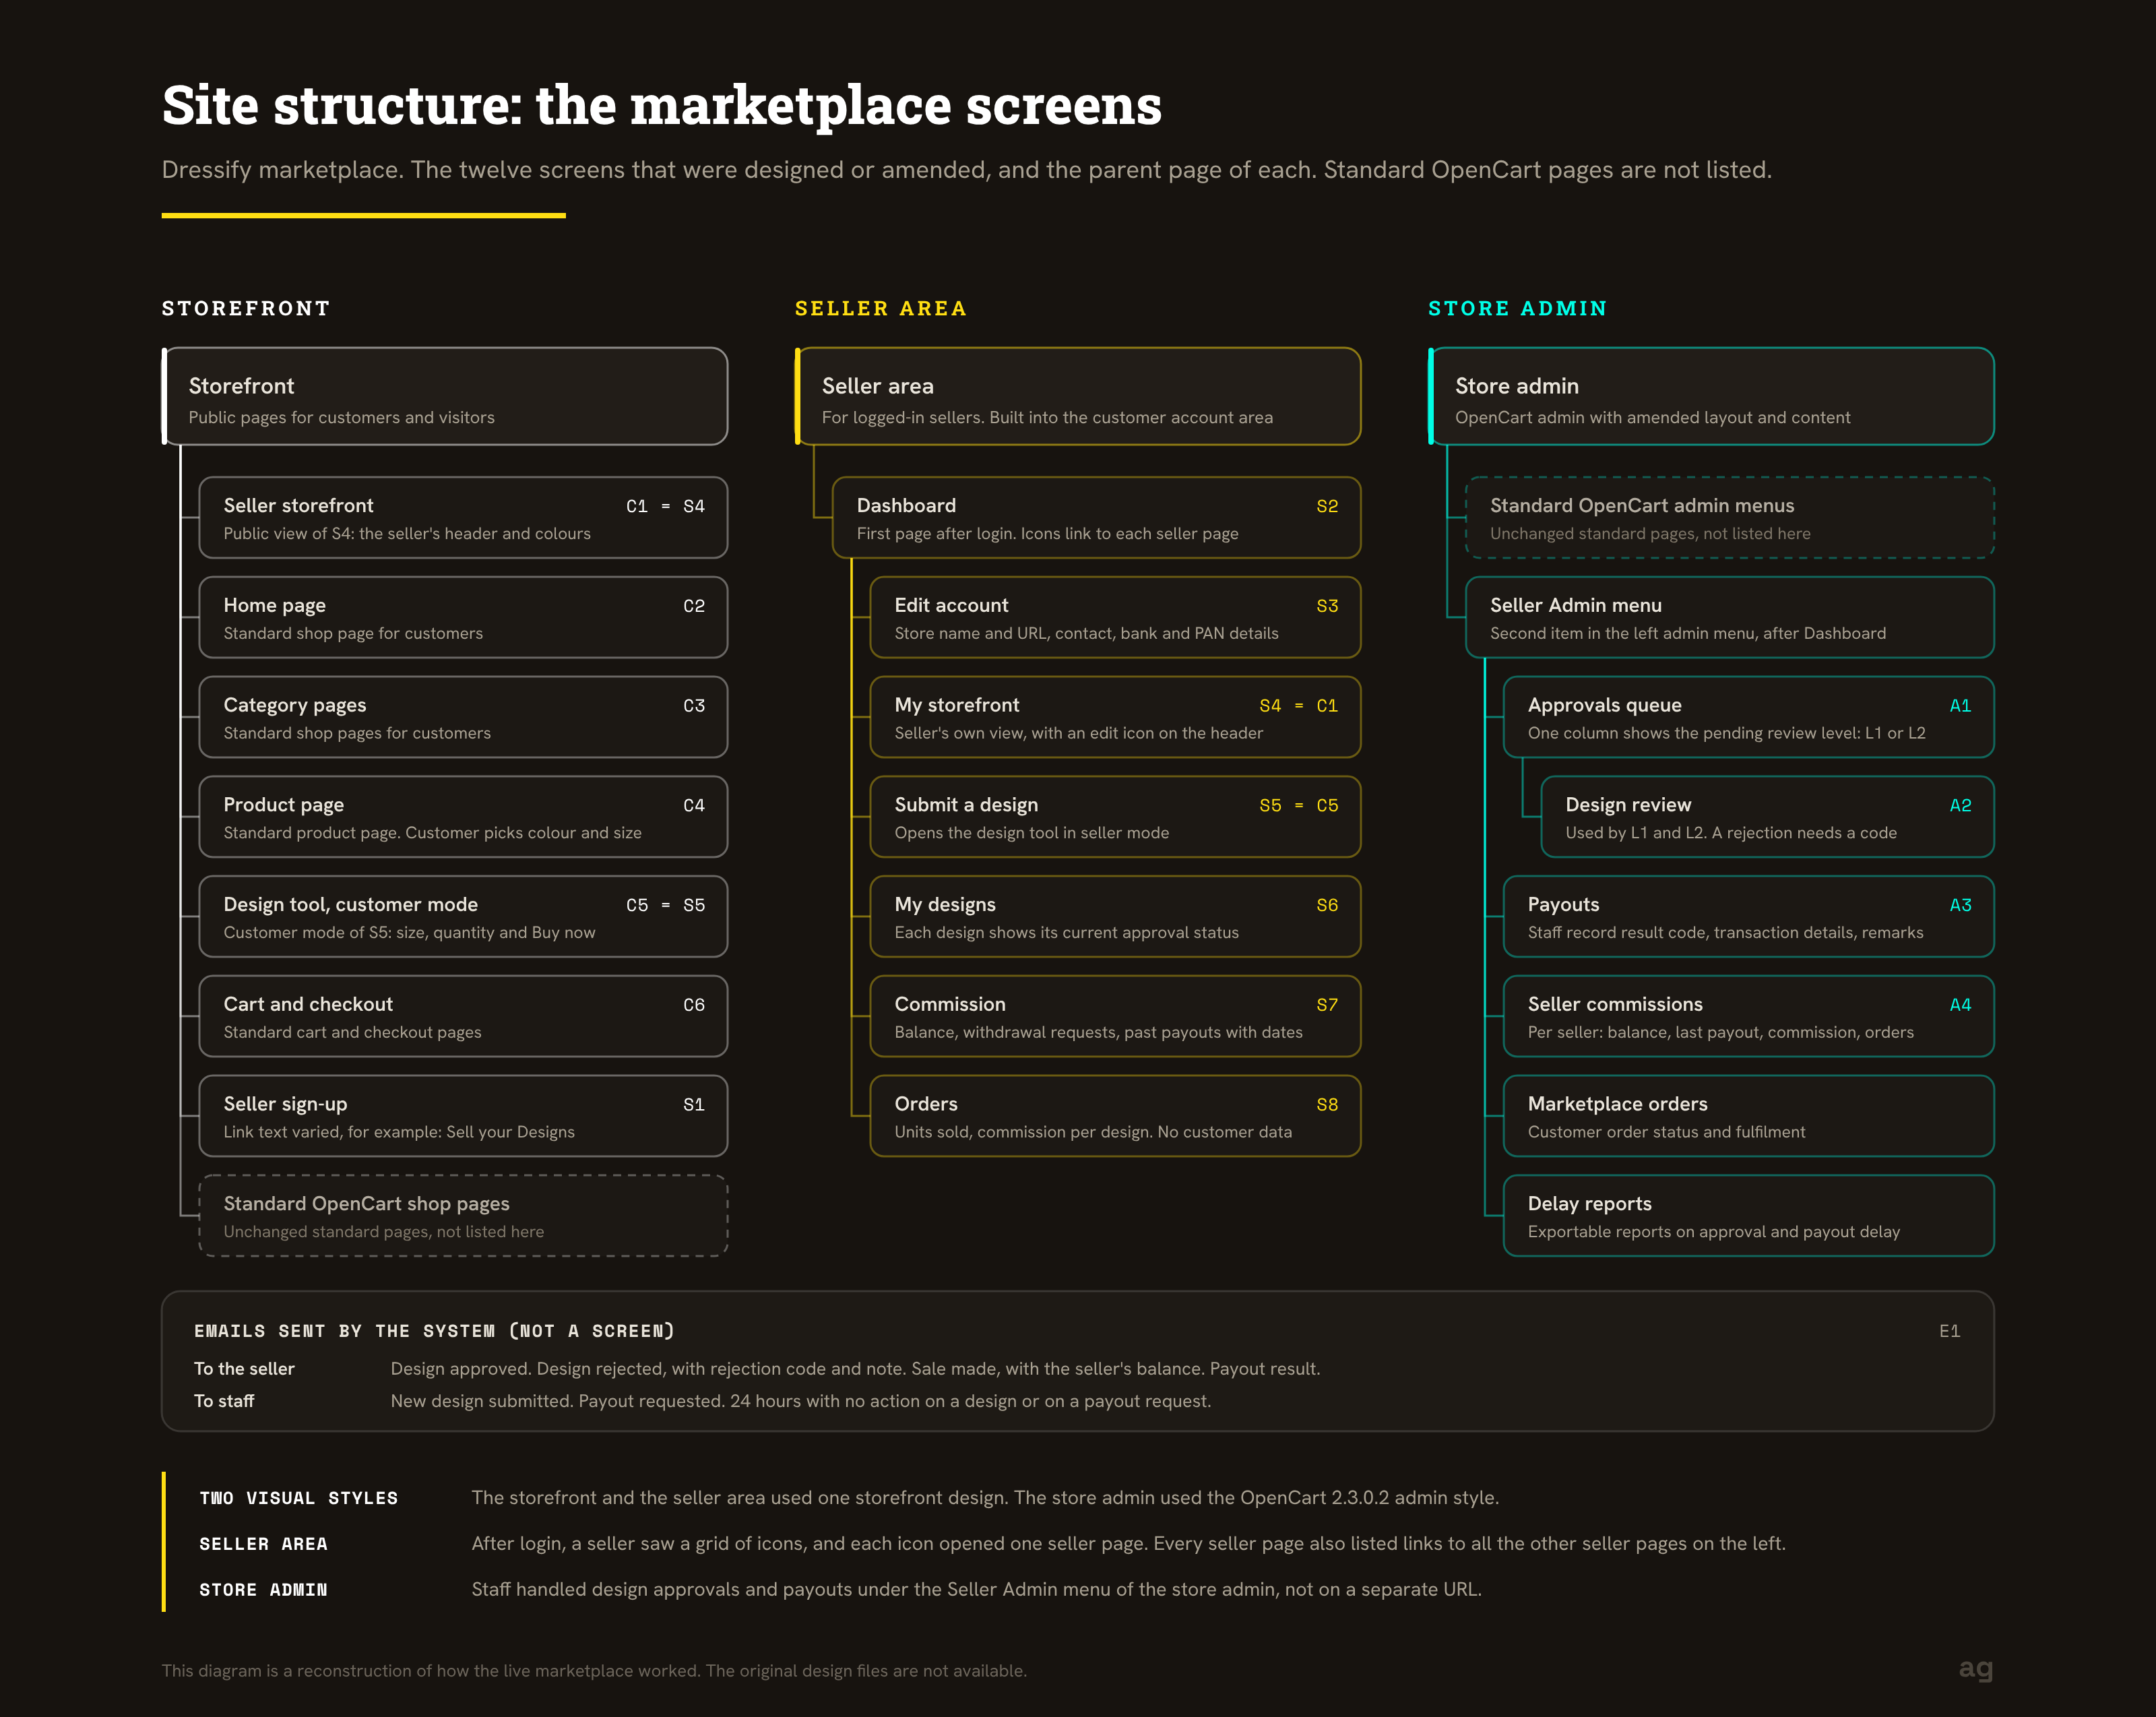This screenshot has width=2156, height=1717.
Task: Click the E1 code in emails panel
Action: (1950, 1331)
